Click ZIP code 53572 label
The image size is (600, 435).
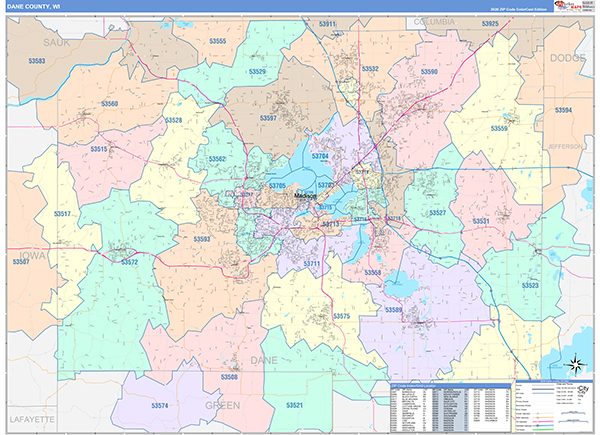[x=129, y=262]
